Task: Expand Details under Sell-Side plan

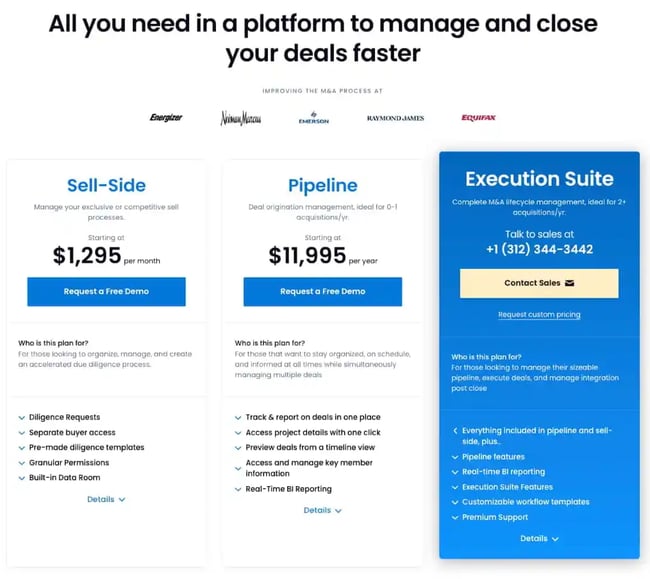Action: (x=106, y=498)
